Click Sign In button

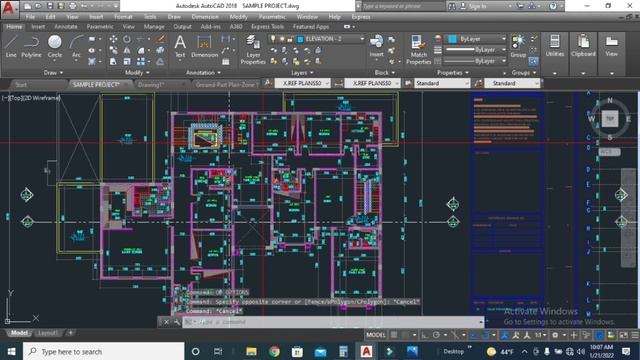tap(478, 6)
